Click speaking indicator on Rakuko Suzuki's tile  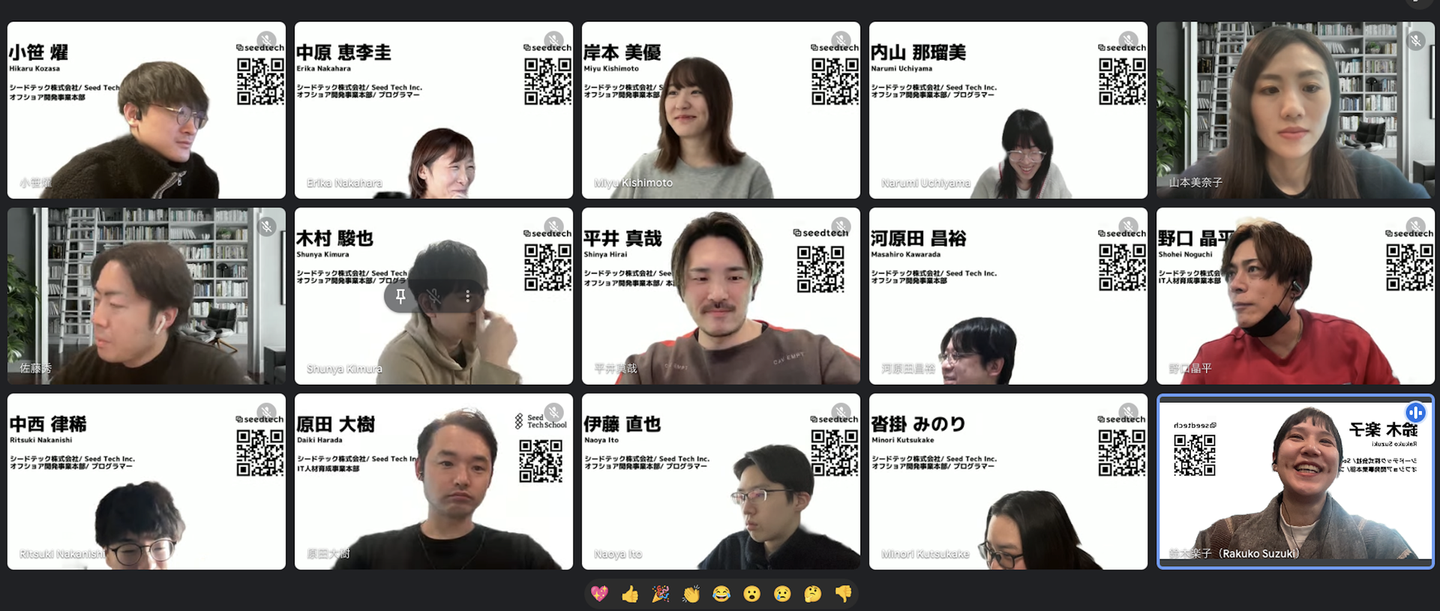tap(1415, 413)
